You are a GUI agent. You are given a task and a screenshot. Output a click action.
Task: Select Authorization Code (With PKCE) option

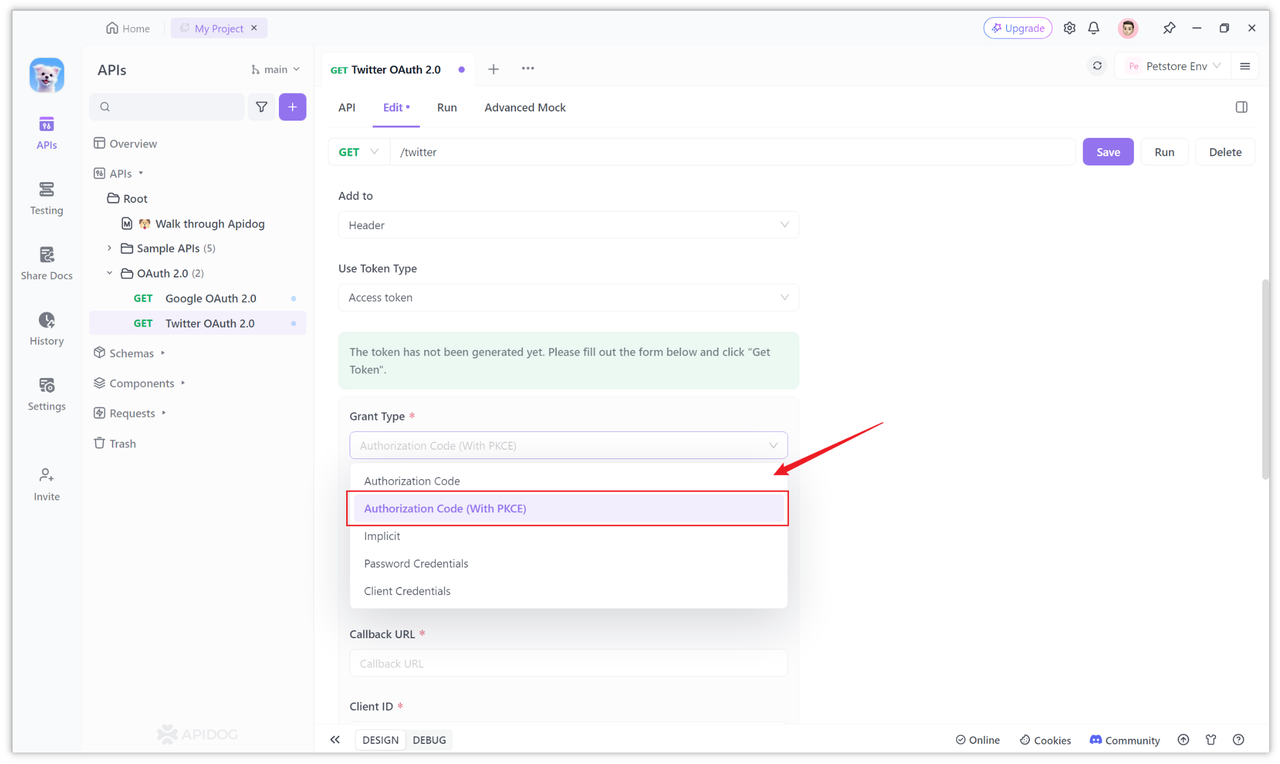click(568, 508)
